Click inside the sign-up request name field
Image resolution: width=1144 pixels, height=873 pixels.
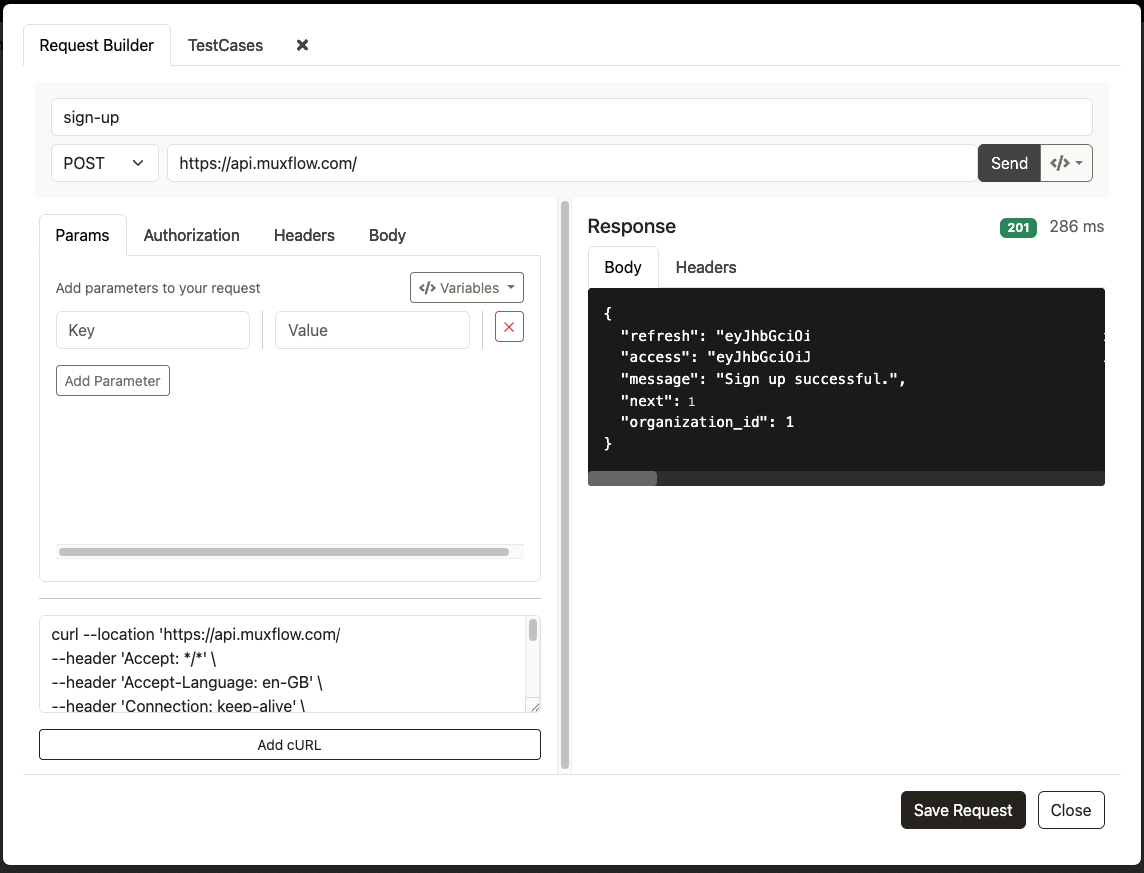(570, 117)
